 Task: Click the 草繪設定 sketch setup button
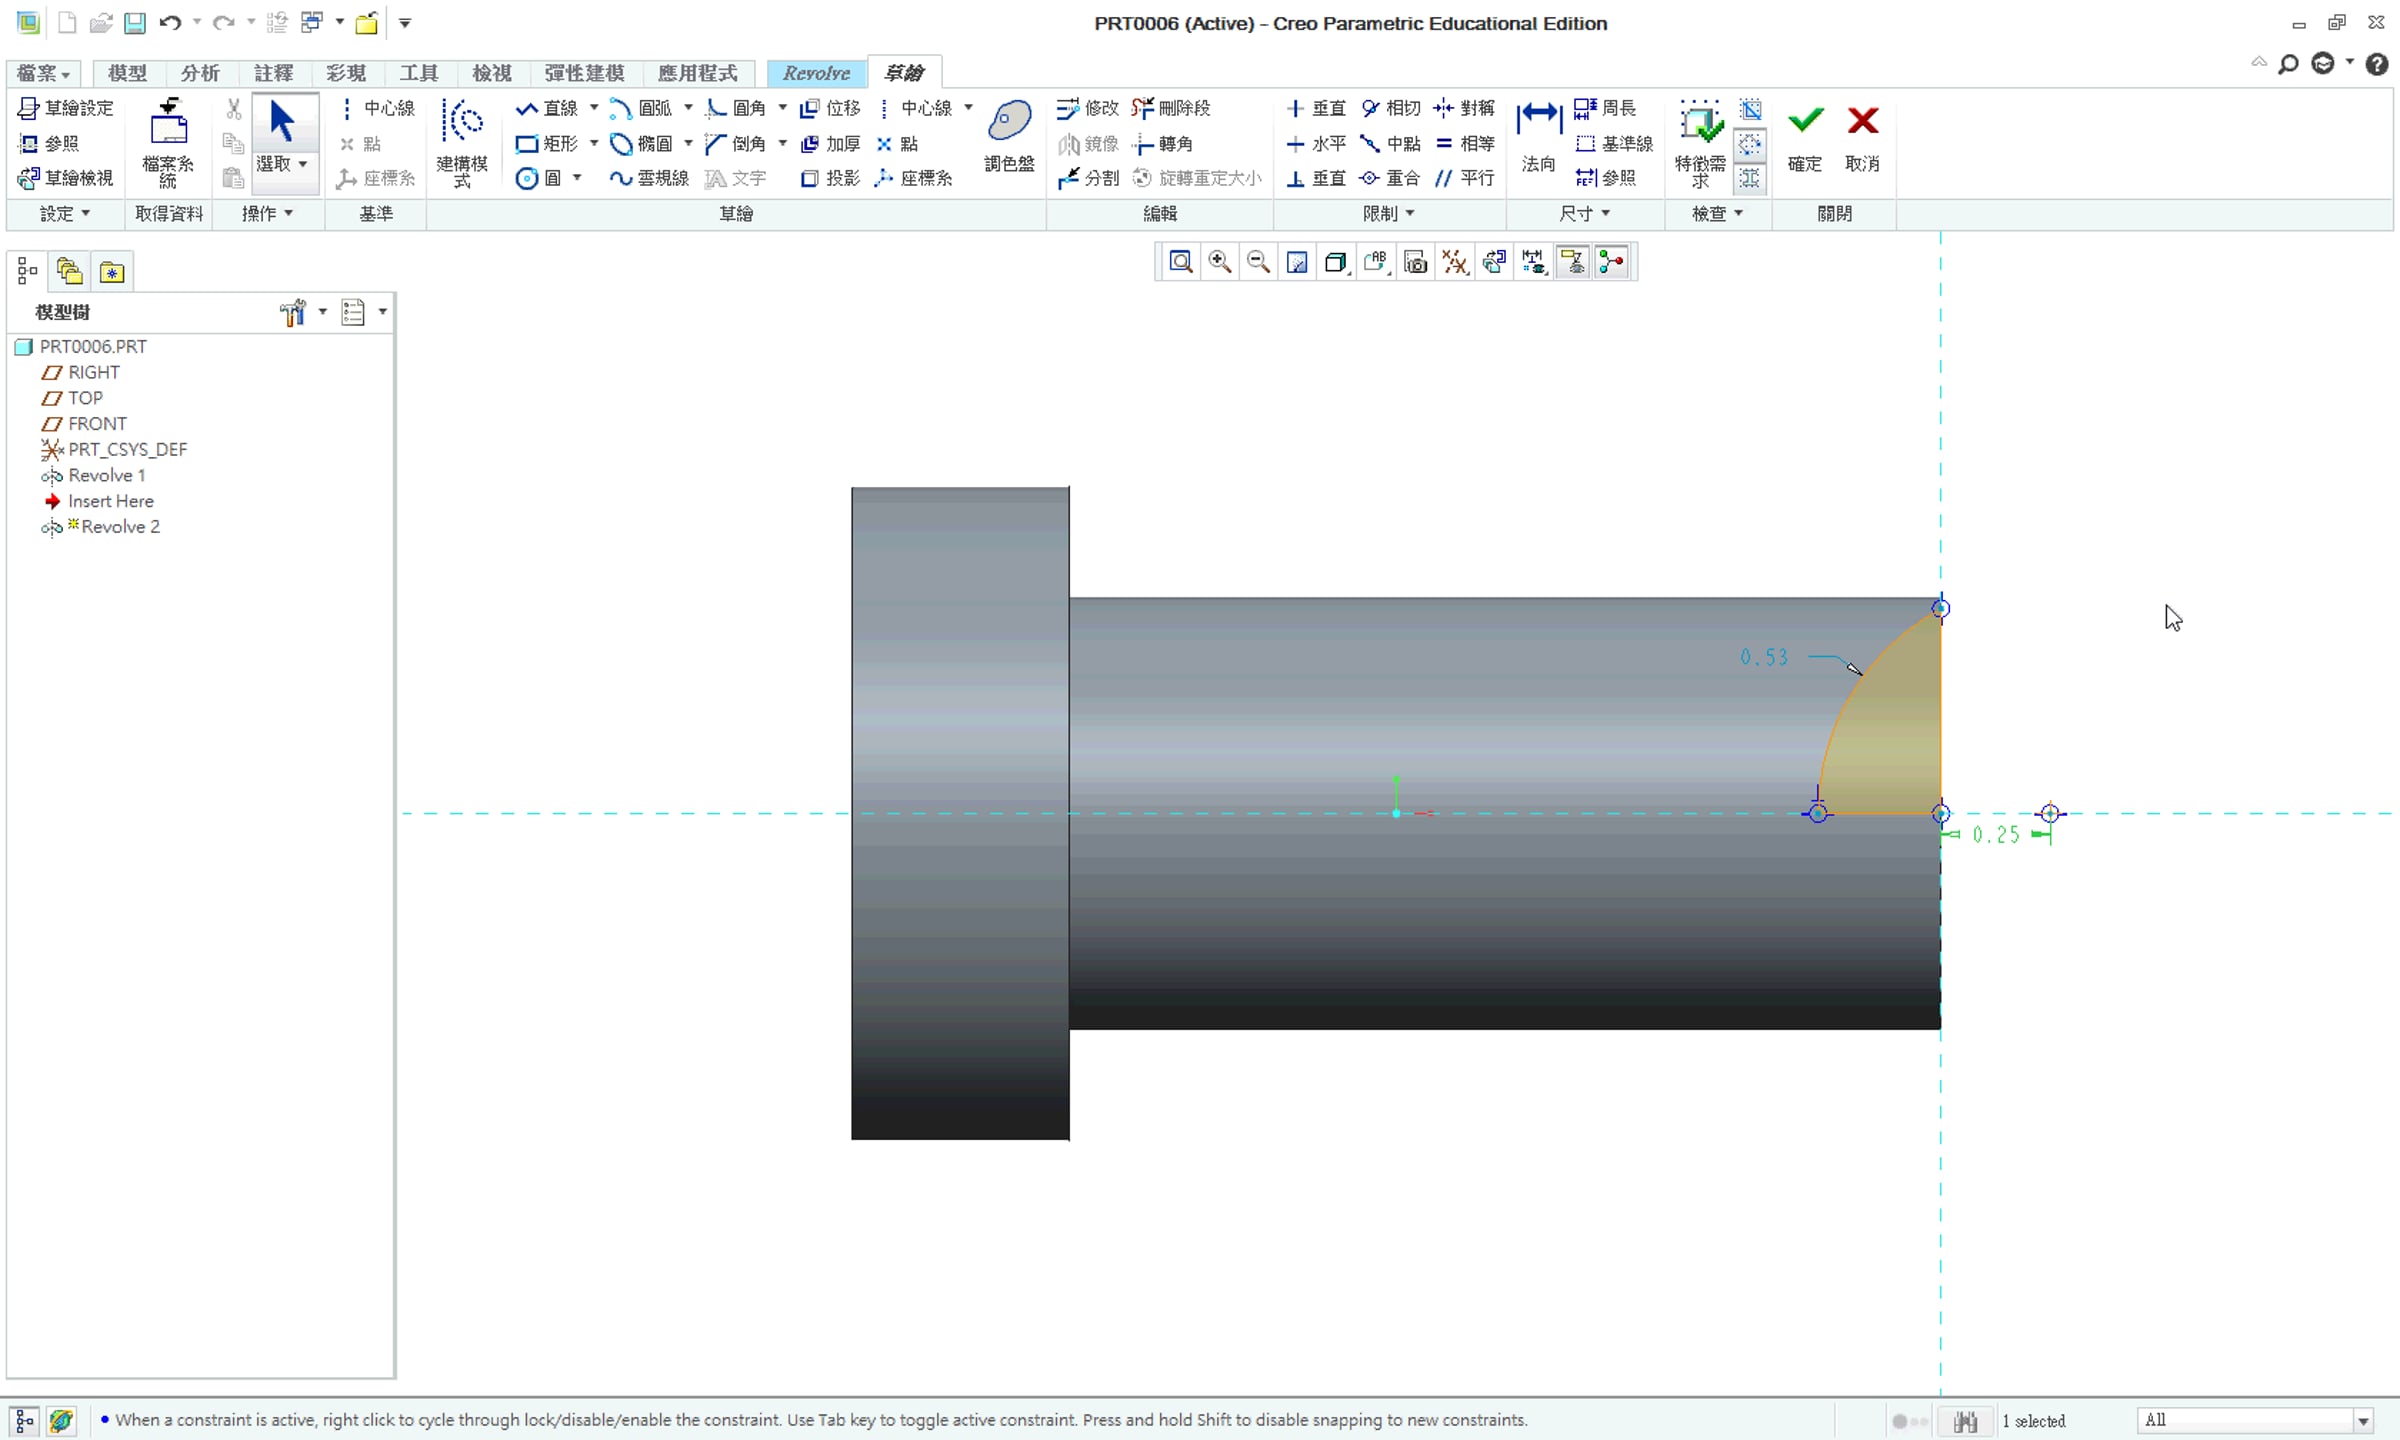66,108
